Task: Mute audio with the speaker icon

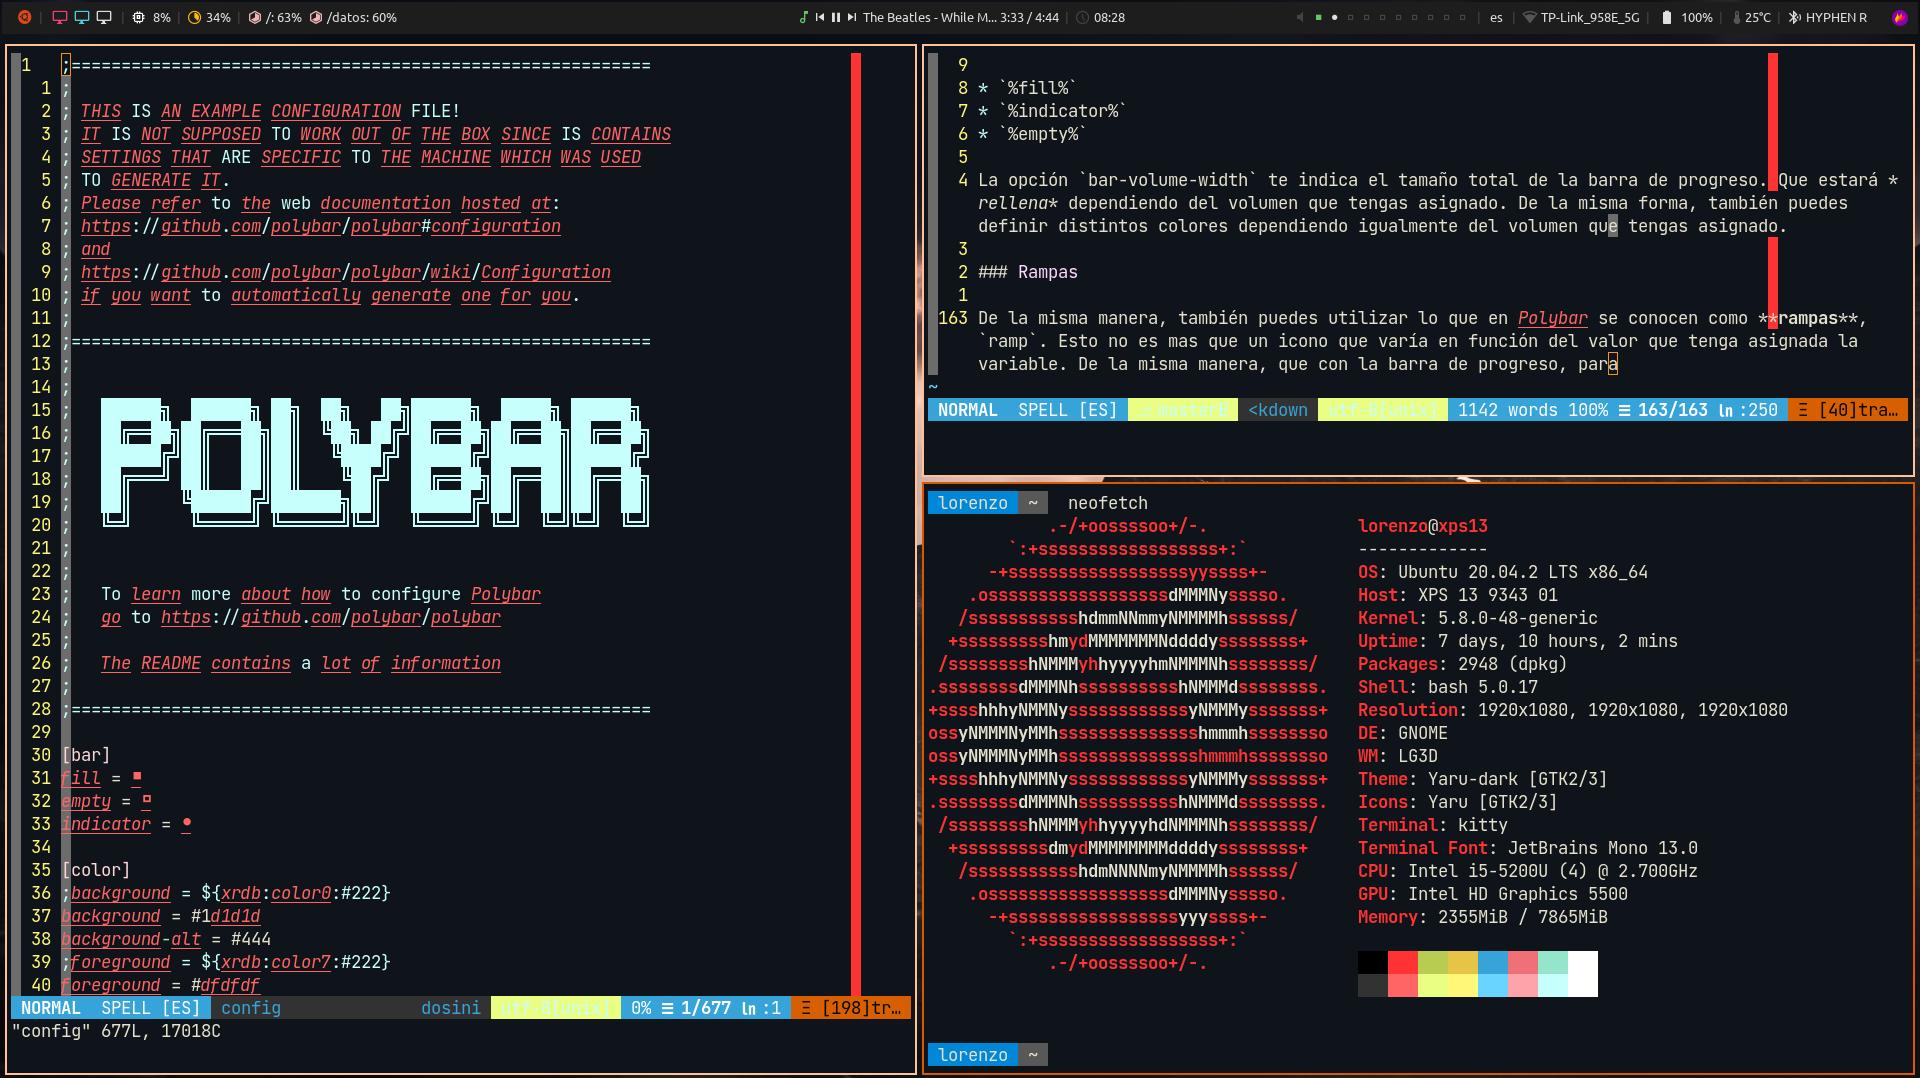Action: click(1300, 17)
